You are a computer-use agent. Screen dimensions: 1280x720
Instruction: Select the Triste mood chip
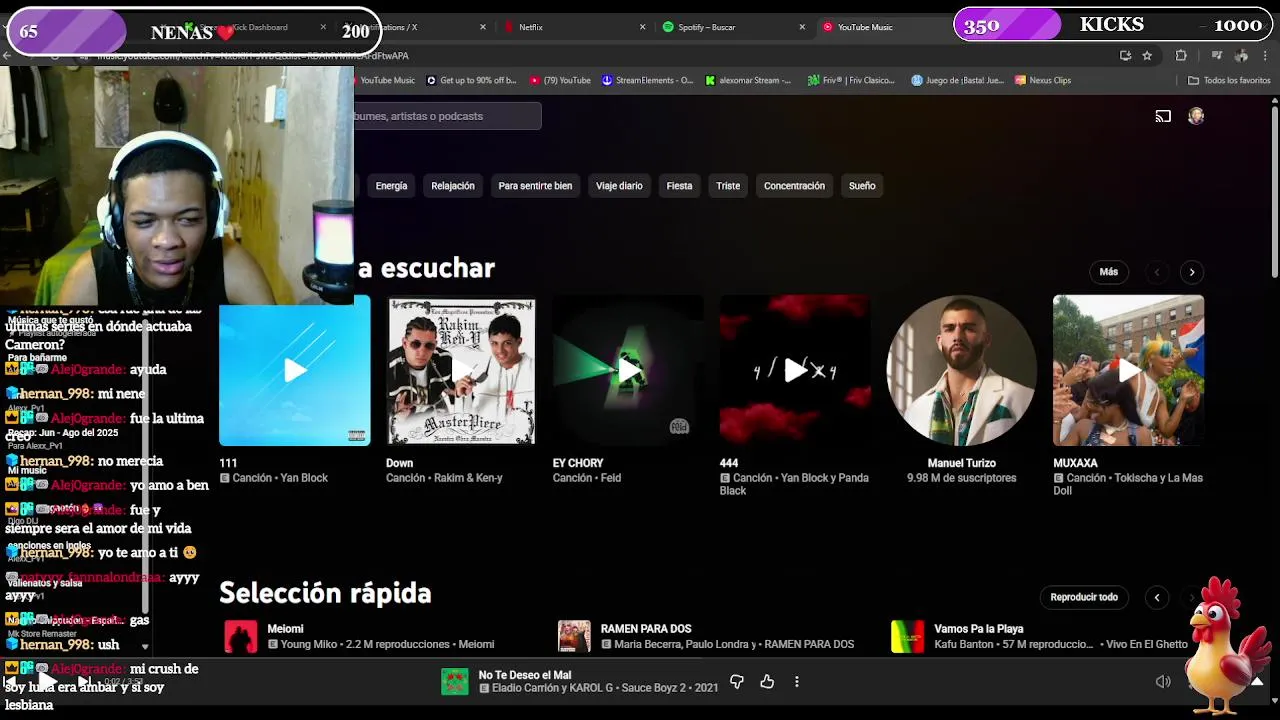pos(728,186)
